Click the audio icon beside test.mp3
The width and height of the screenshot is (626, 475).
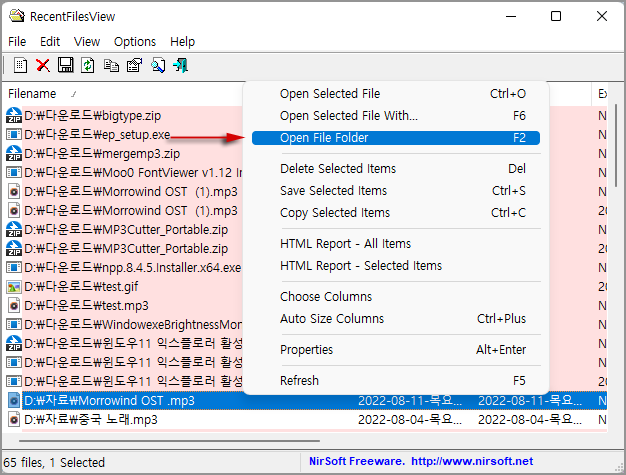[14, 306]
